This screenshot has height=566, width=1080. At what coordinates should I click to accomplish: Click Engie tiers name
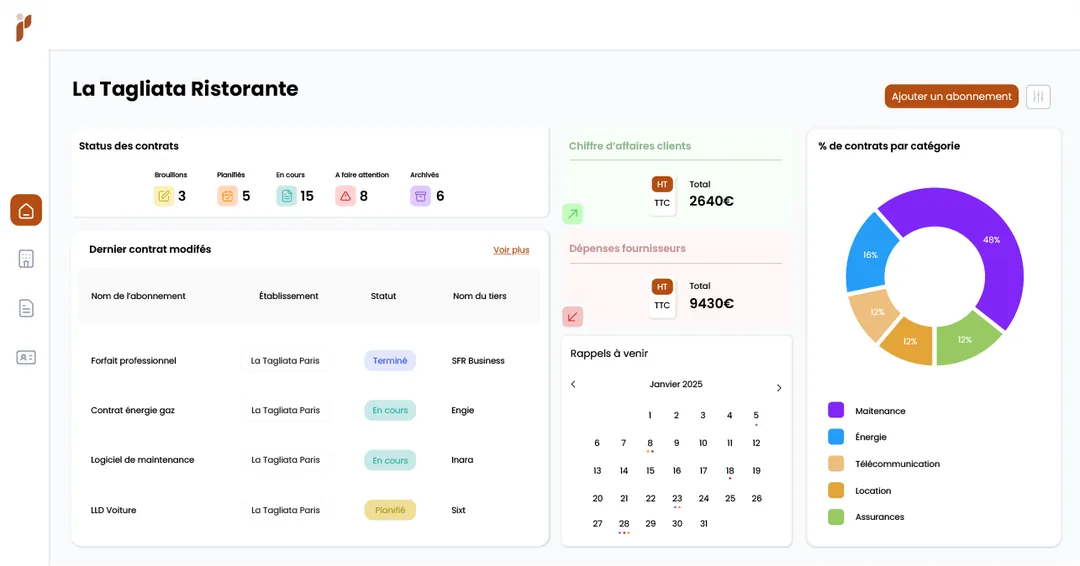(462, 410)
